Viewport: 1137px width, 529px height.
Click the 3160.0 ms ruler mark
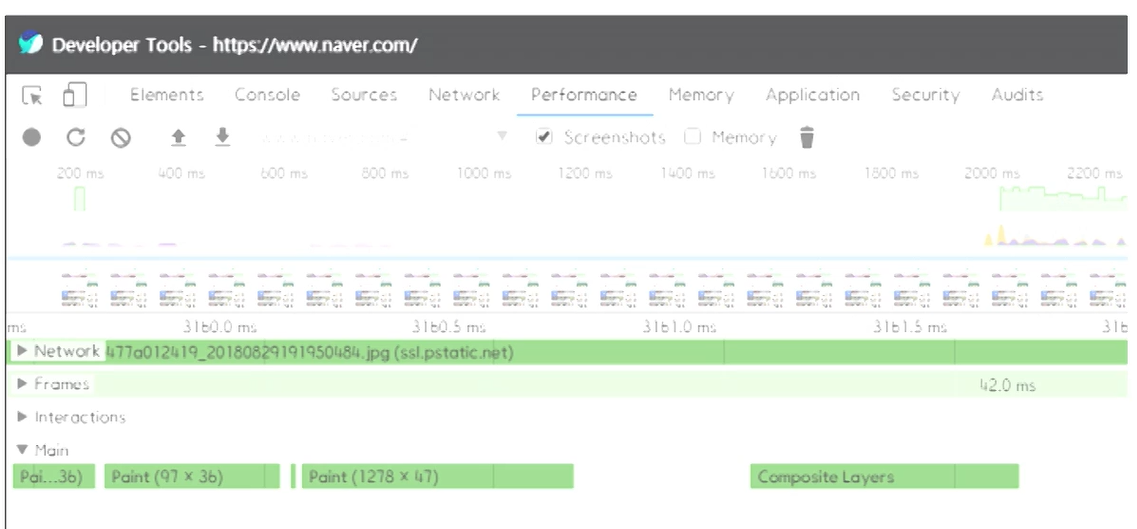tap(220, 327)
